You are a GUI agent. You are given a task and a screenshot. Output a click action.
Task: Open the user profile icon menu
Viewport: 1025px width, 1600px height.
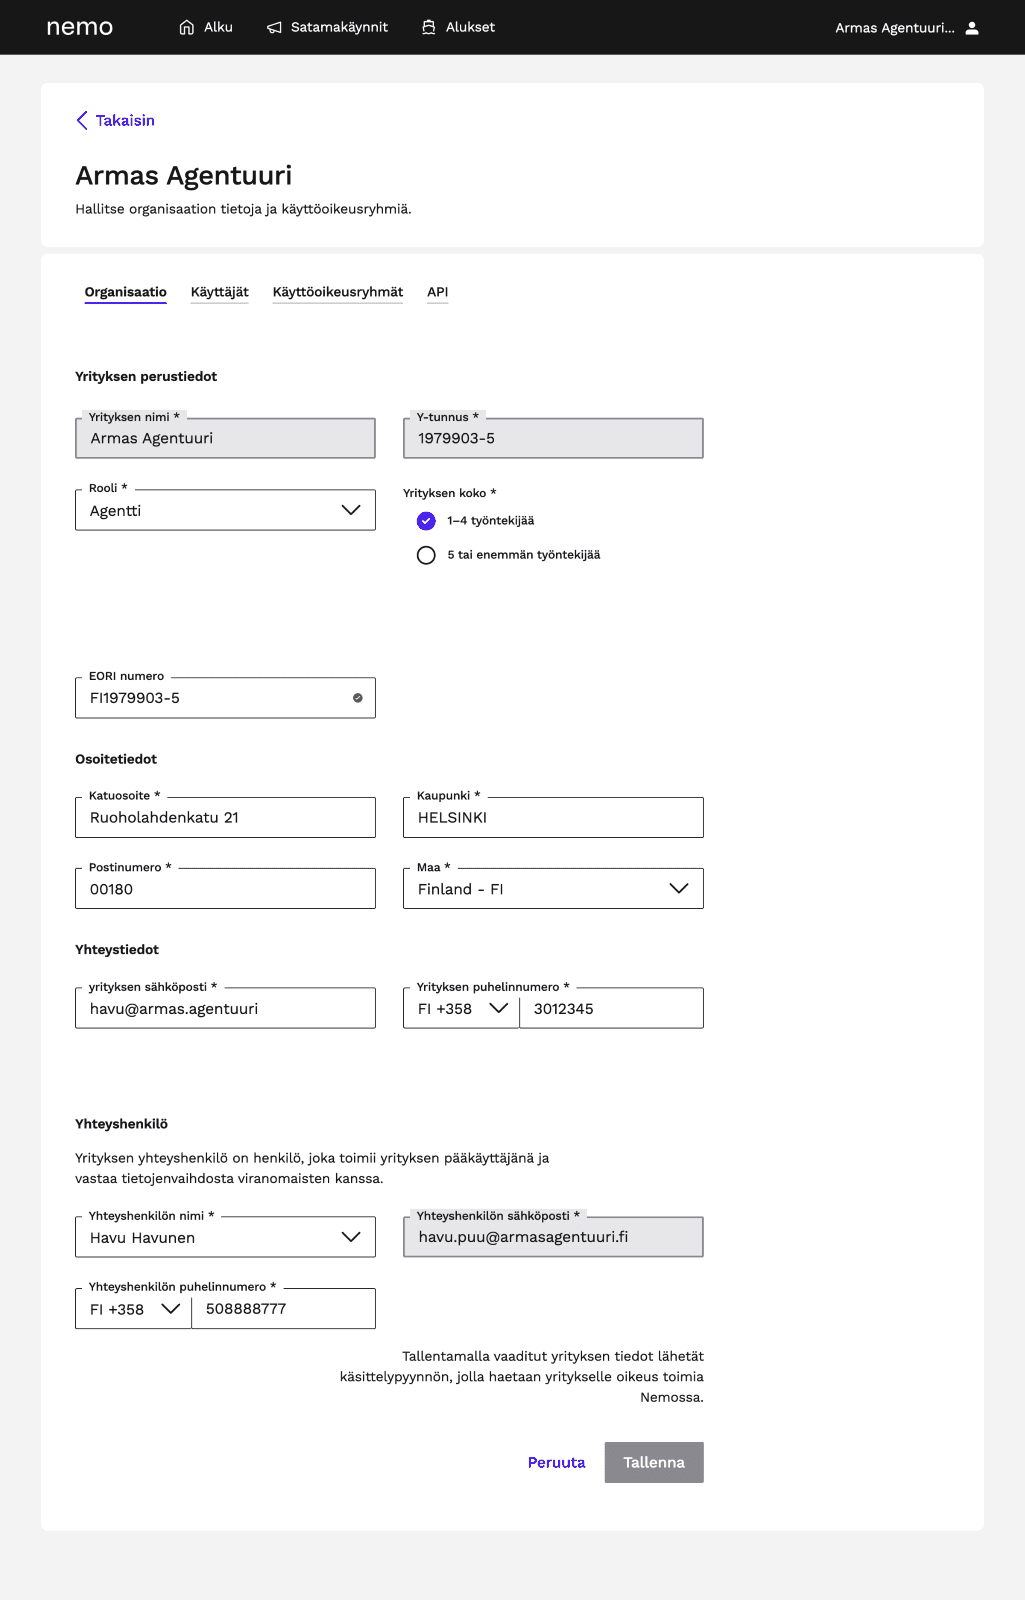tap(972, 28)
